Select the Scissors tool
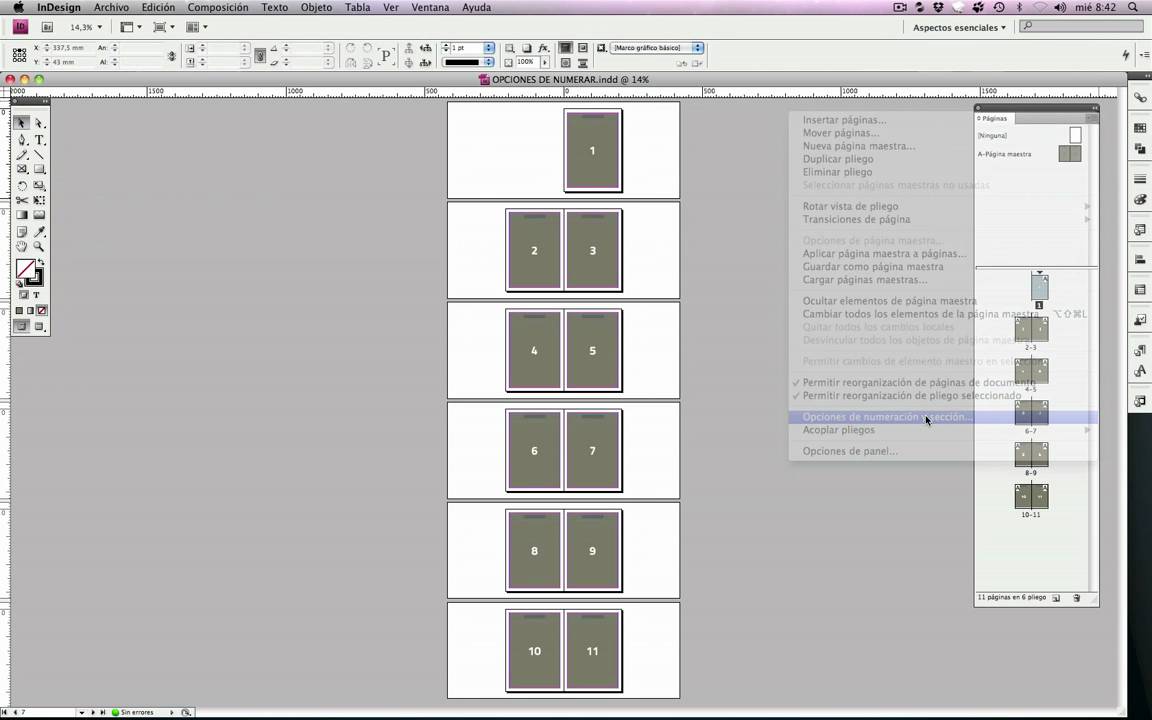Image resolution: width=1152 pixels, height=720 pixels. 22,200
